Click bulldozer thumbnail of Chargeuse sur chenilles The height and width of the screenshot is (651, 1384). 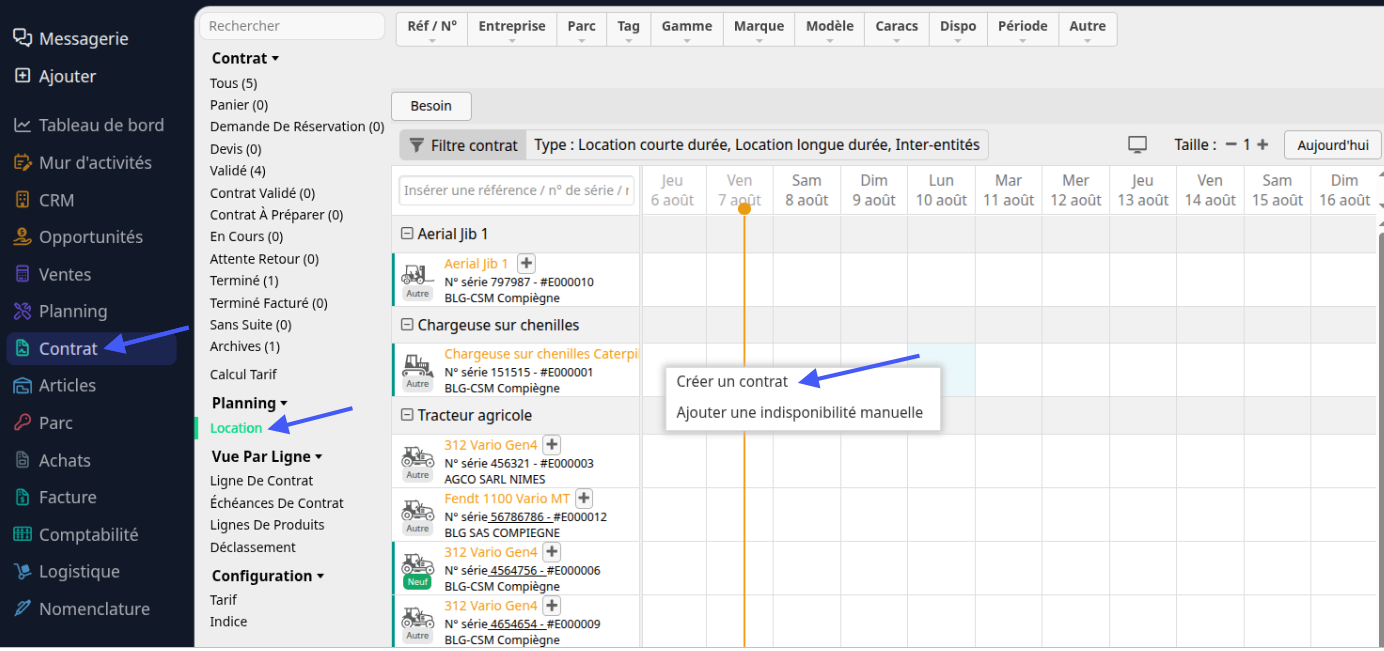[x=418, y=364]
